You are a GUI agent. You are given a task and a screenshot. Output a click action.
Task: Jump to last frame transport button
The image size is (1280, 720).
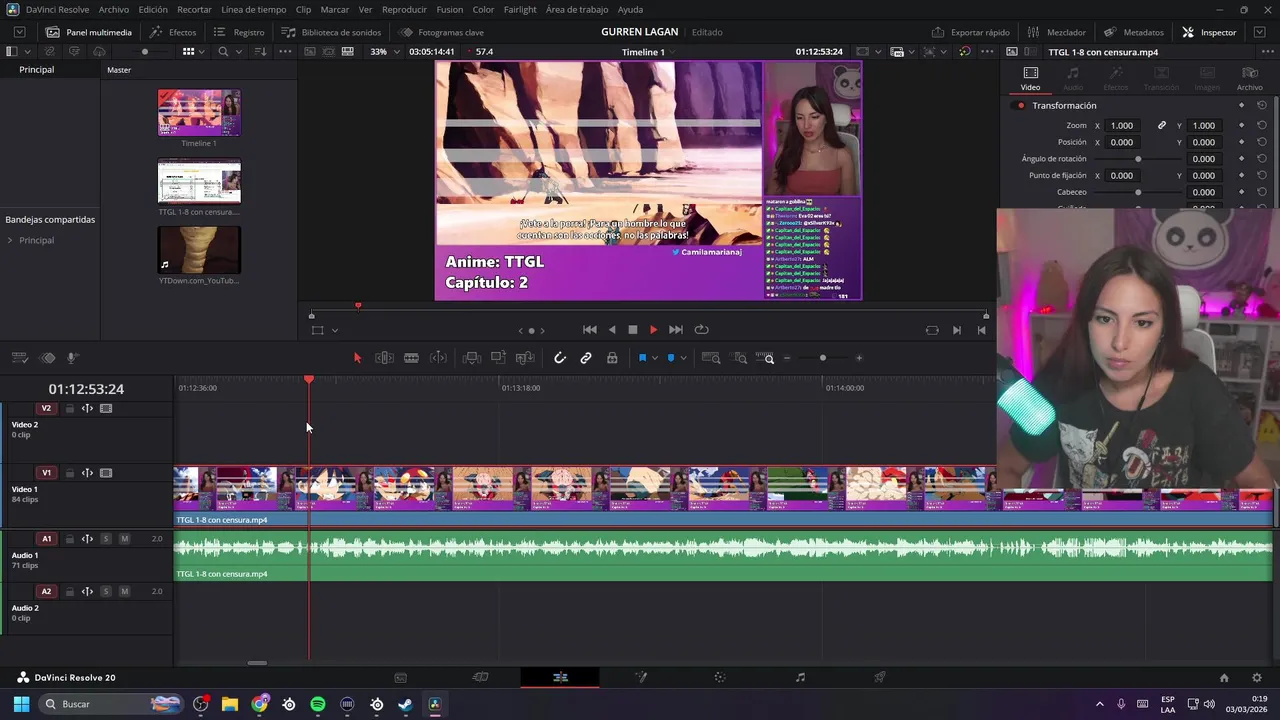tap(676, 330)
